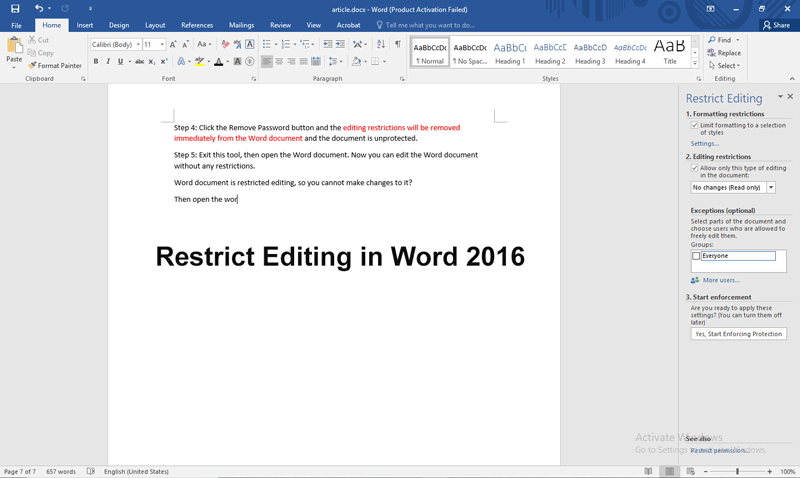Click the Numbering list icon

(286, 44)
